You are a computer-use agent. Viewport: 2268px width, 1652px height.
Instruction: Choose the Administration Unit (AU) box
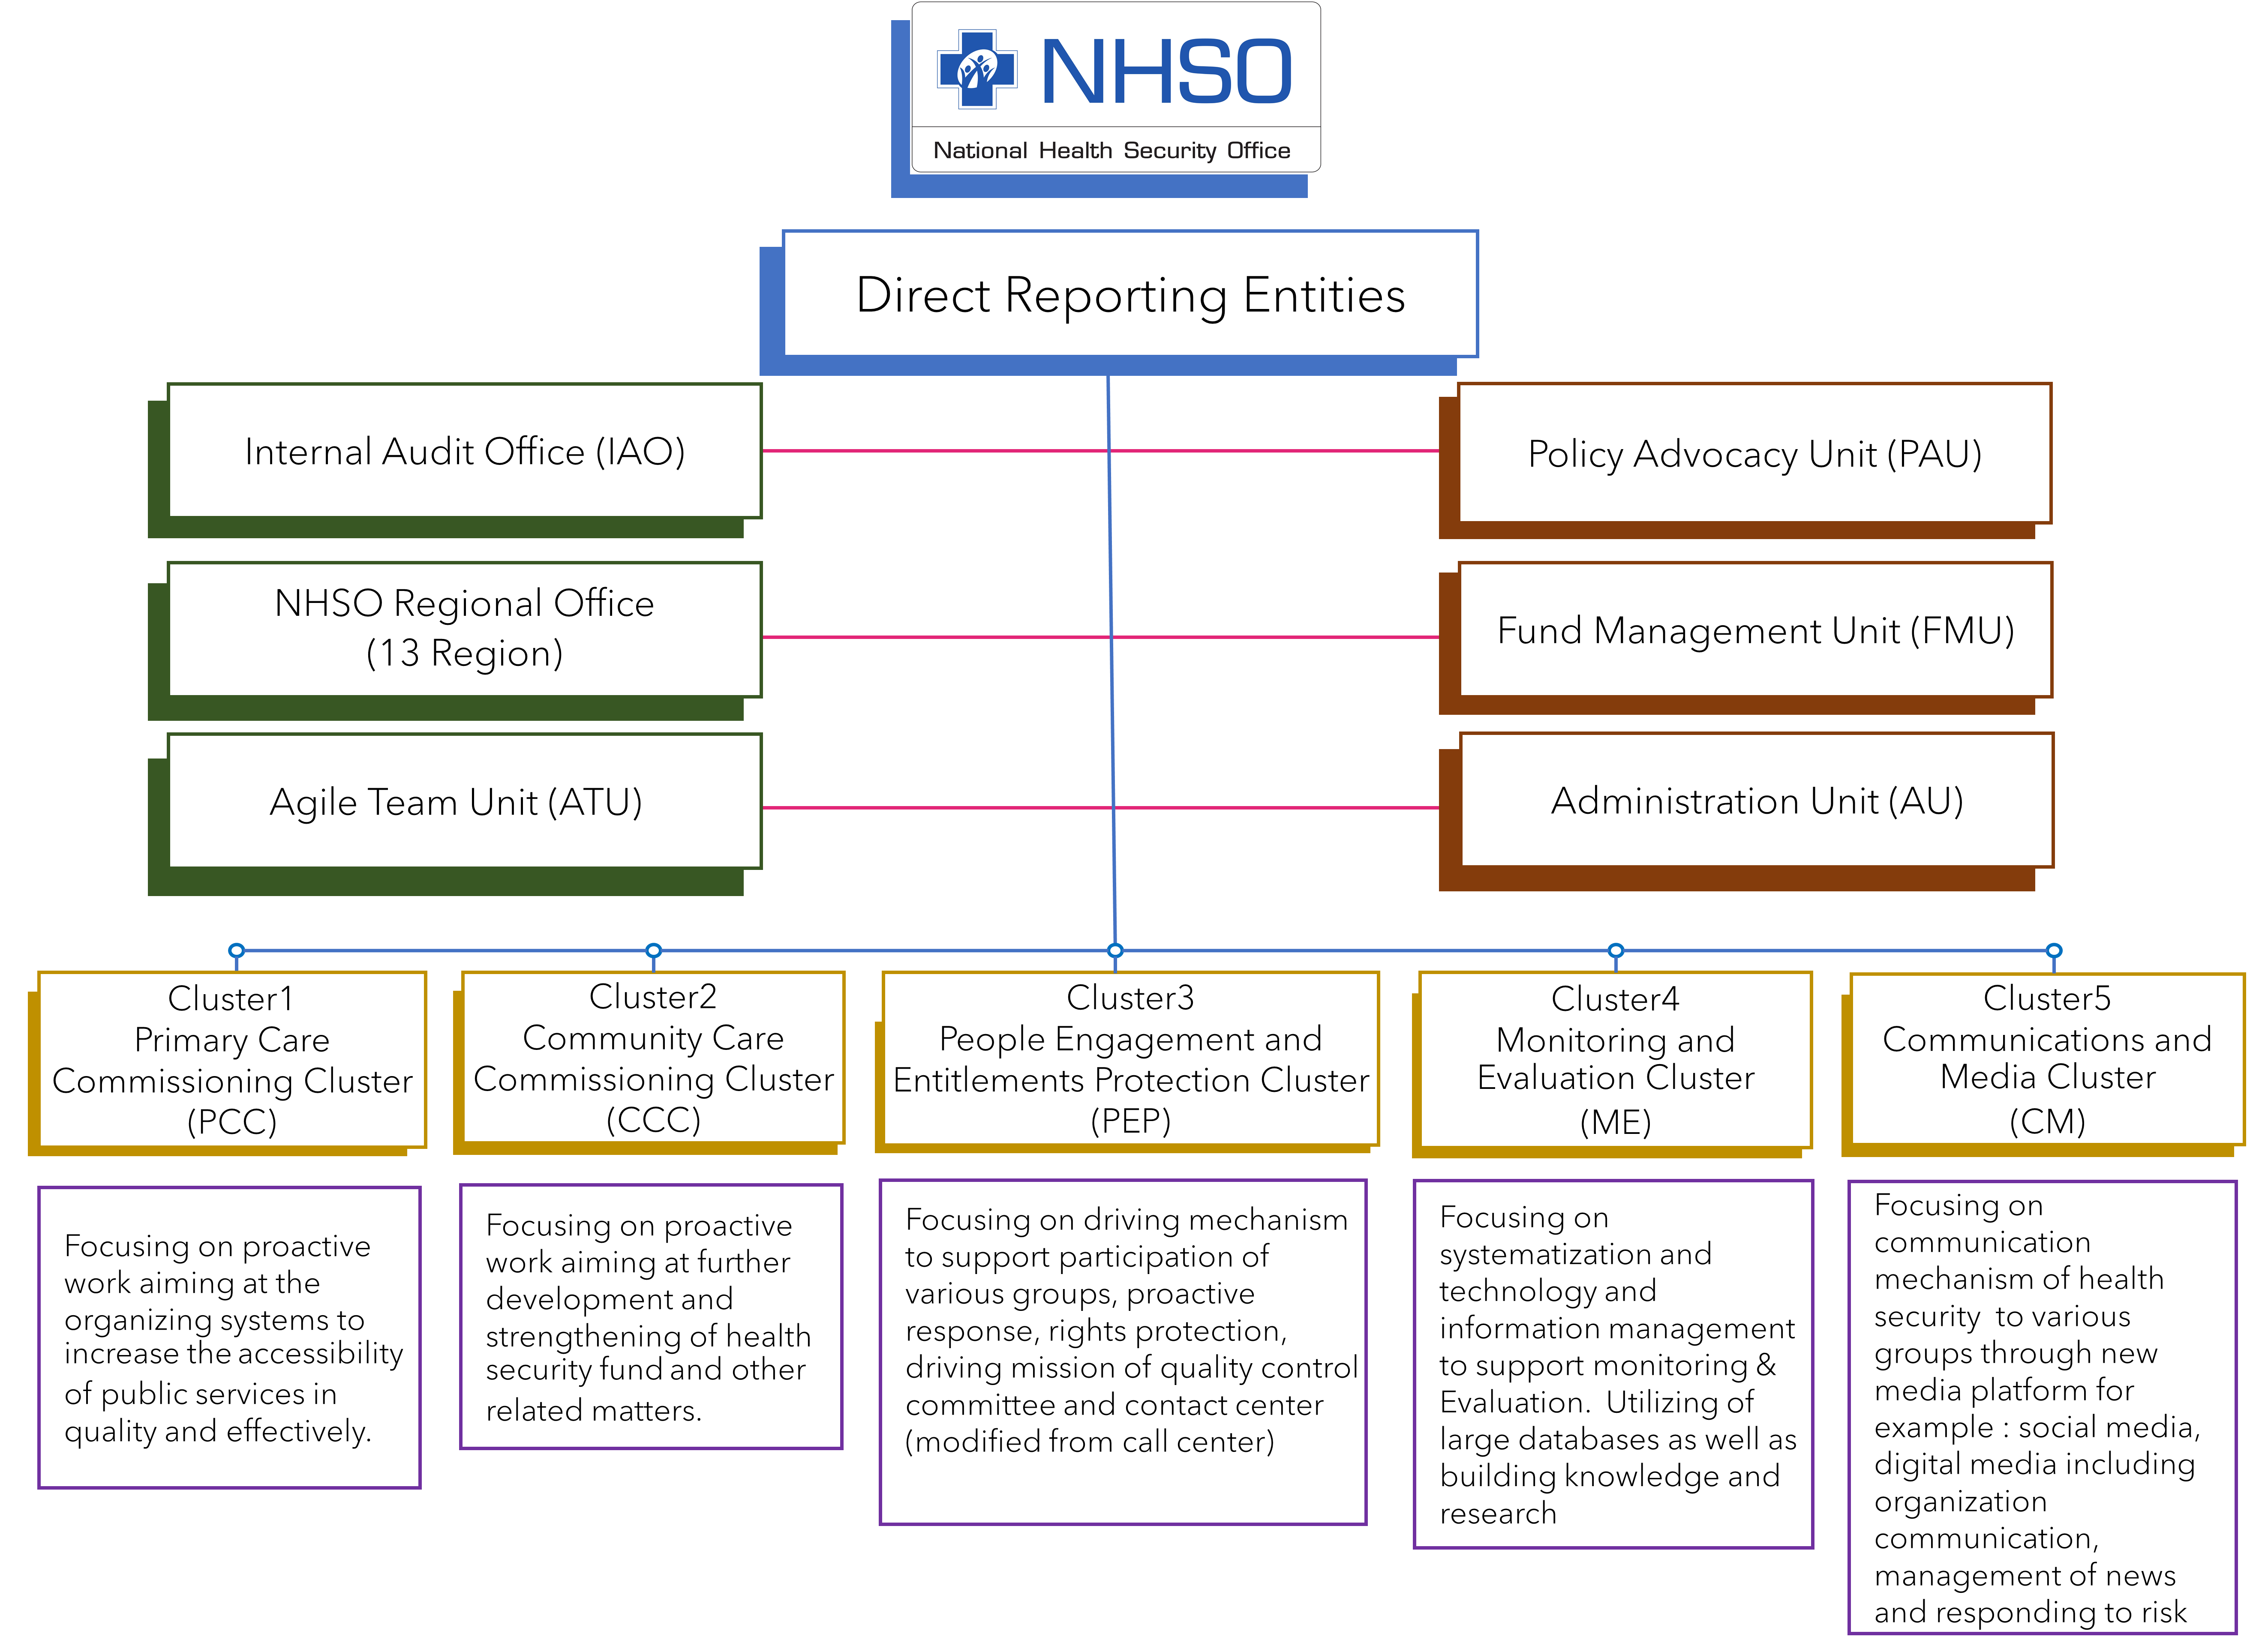tap(1756, 800)
